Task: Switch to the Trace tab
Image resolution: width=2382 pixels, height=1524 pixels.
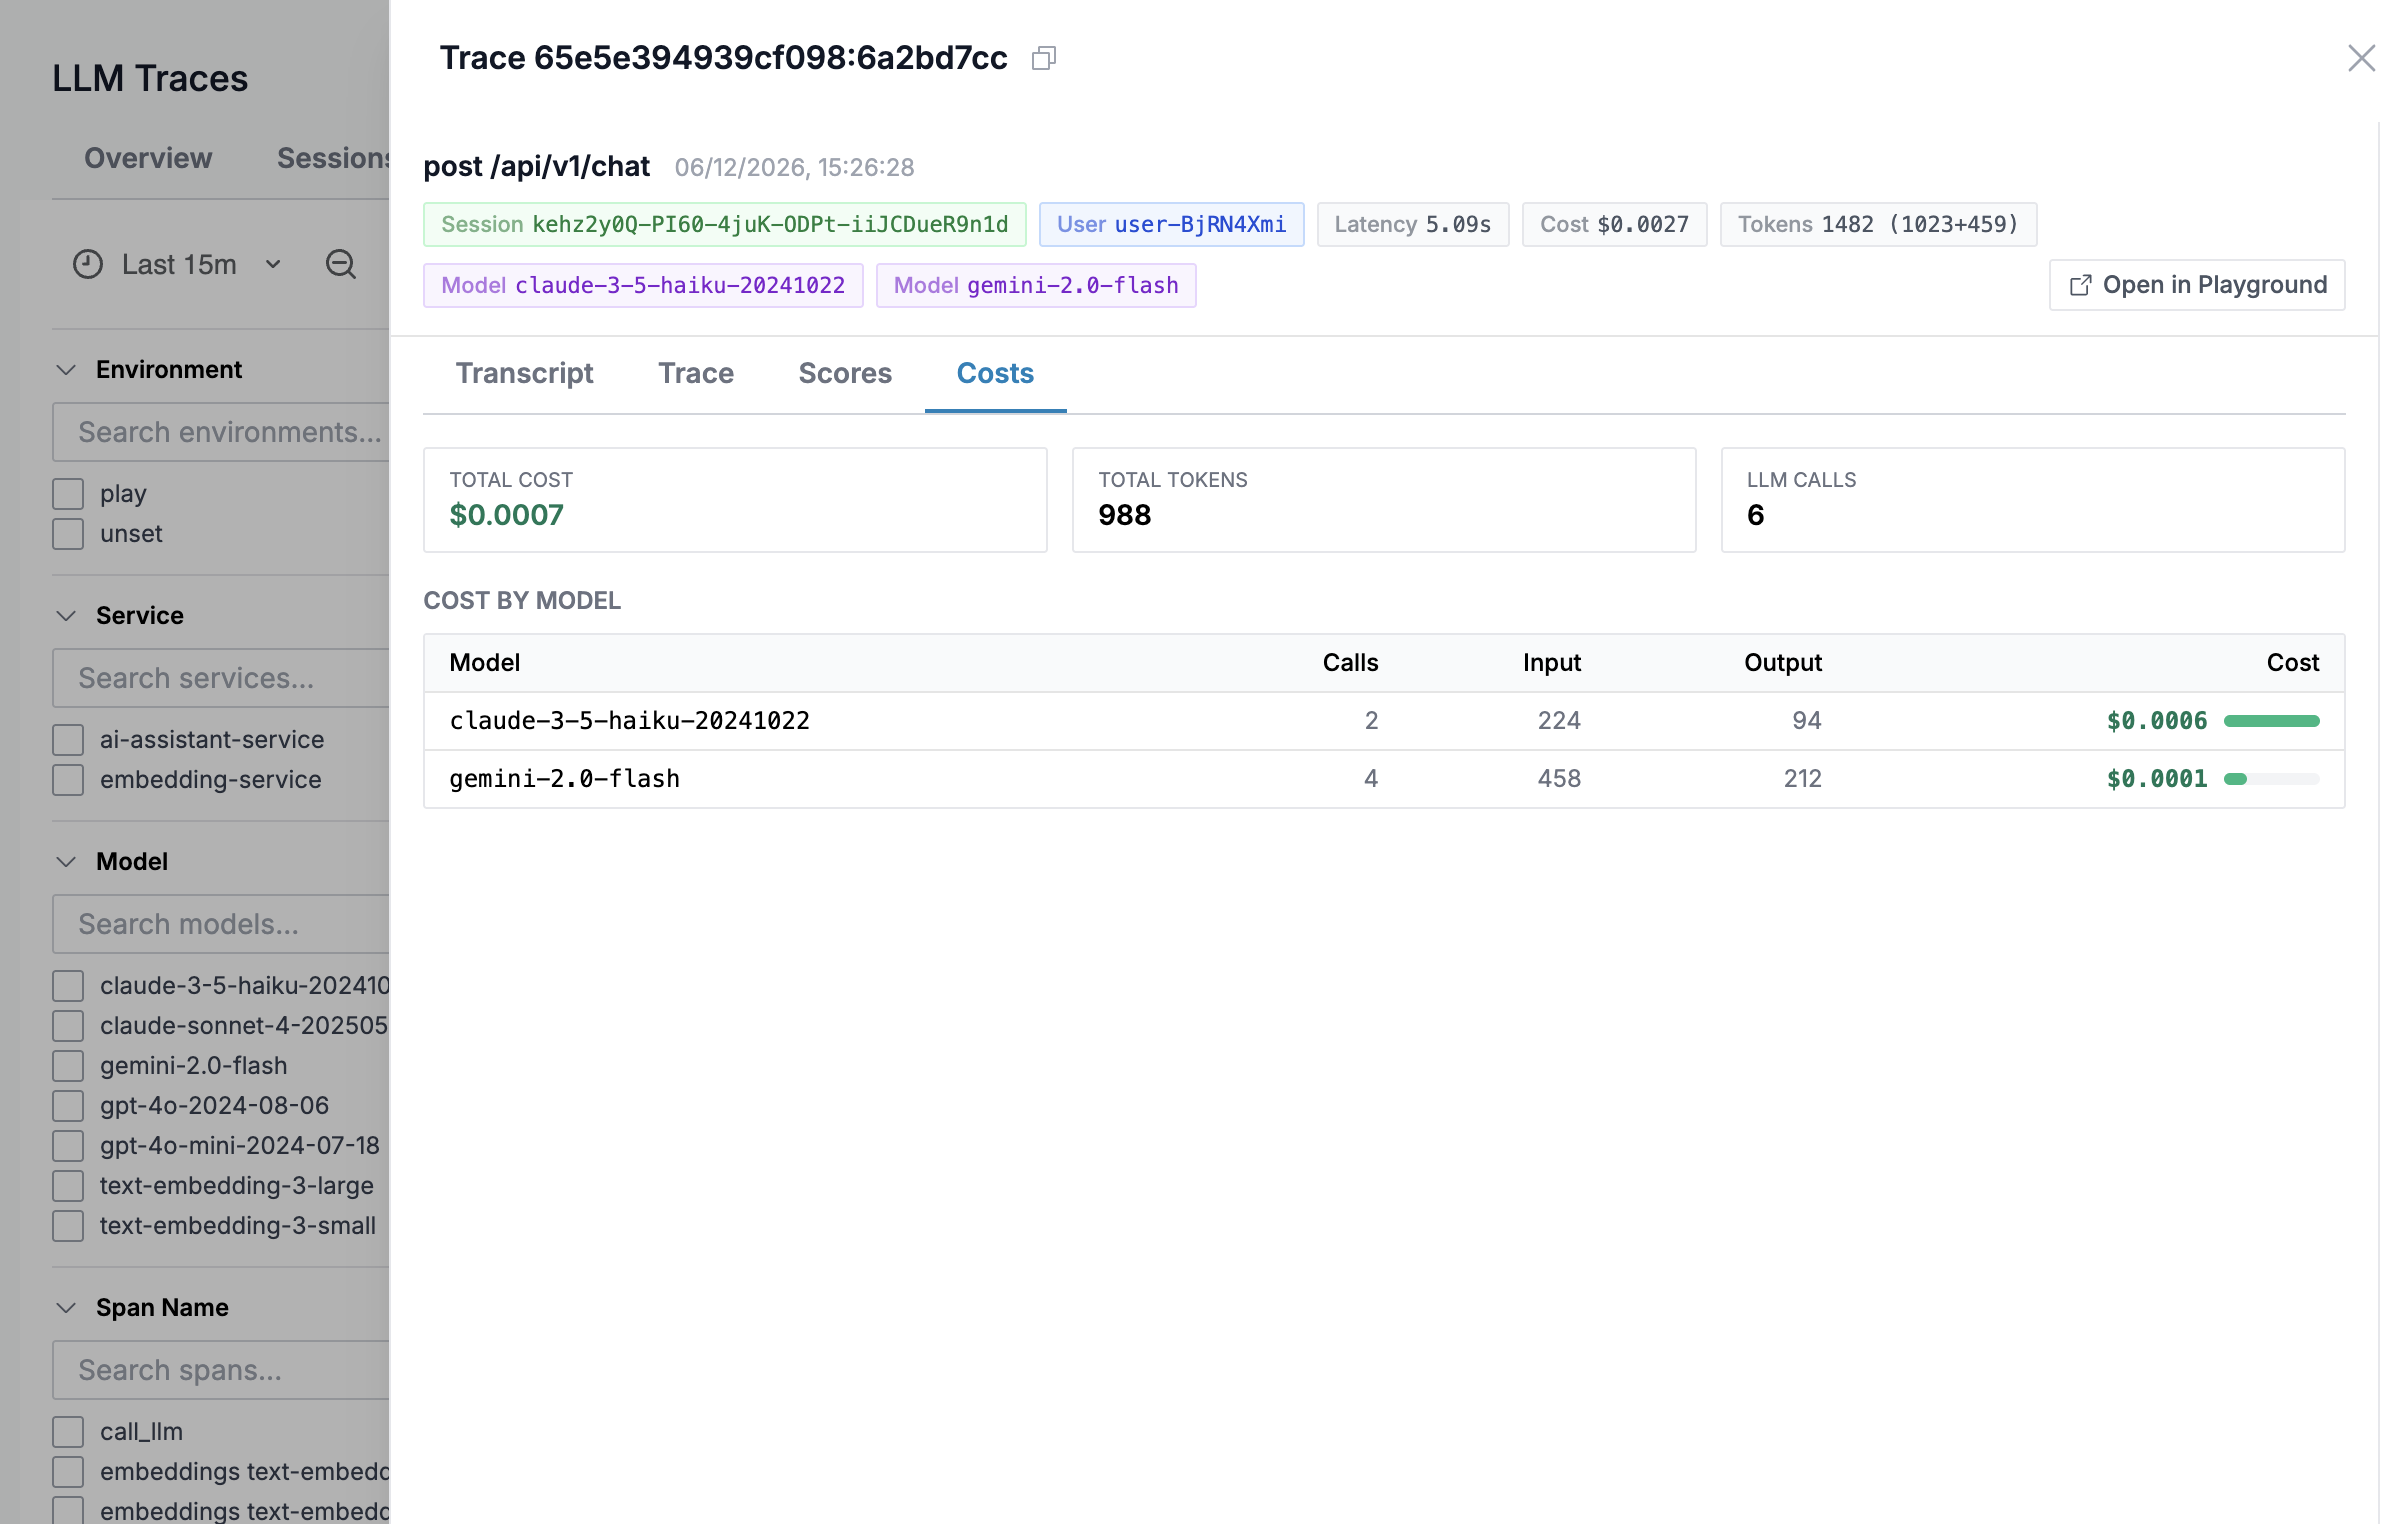Action: [696, 373]
